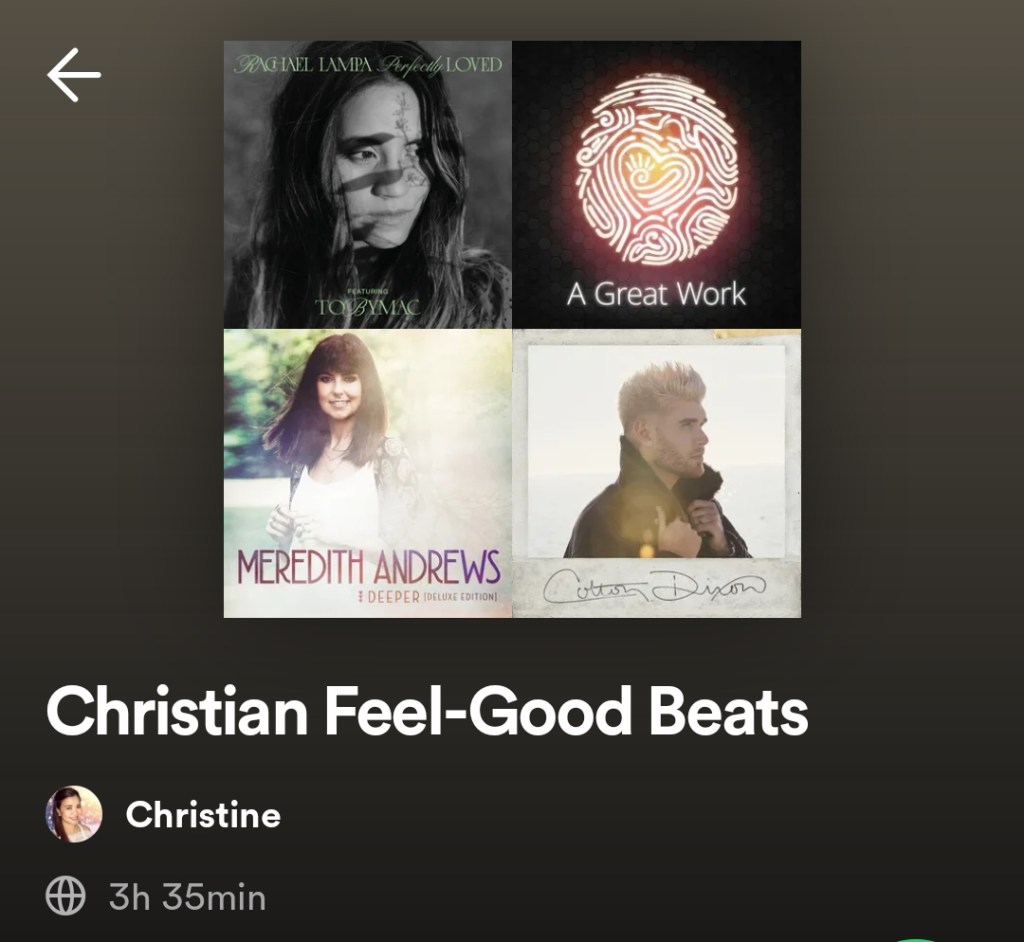Click the 'A Great Work' caption text
The image size is (1024, 942).
coord(656,294)
